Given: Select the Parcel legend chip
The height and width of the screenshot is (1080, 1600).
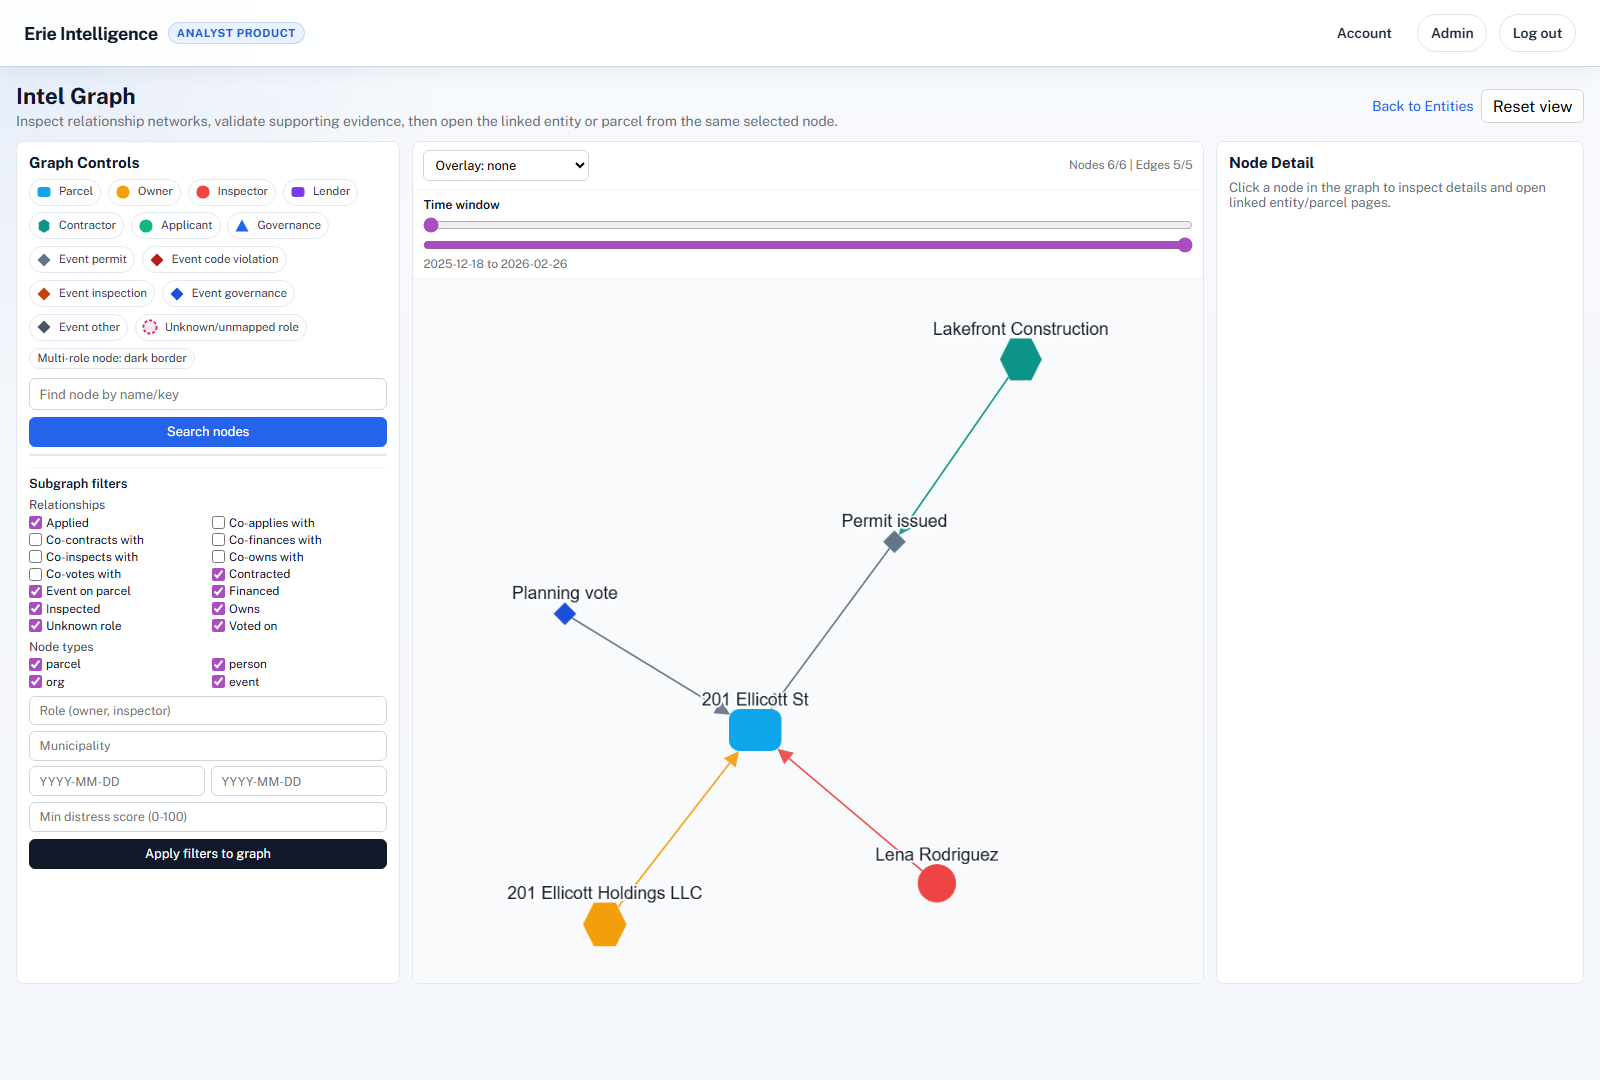Looking at the screenshot, I should click(64, 191).
